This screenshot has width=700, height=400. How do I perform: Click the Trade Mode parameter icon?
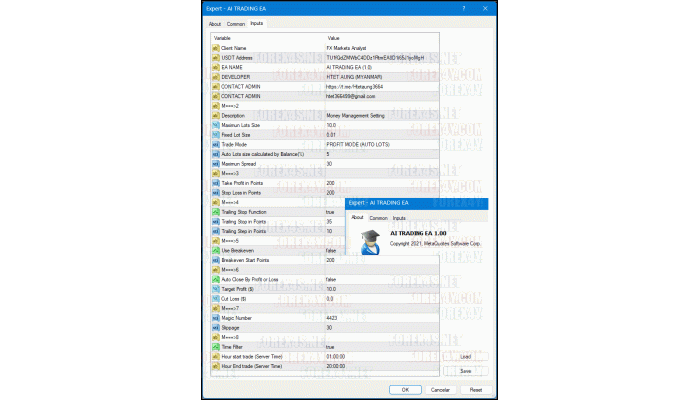215,144
